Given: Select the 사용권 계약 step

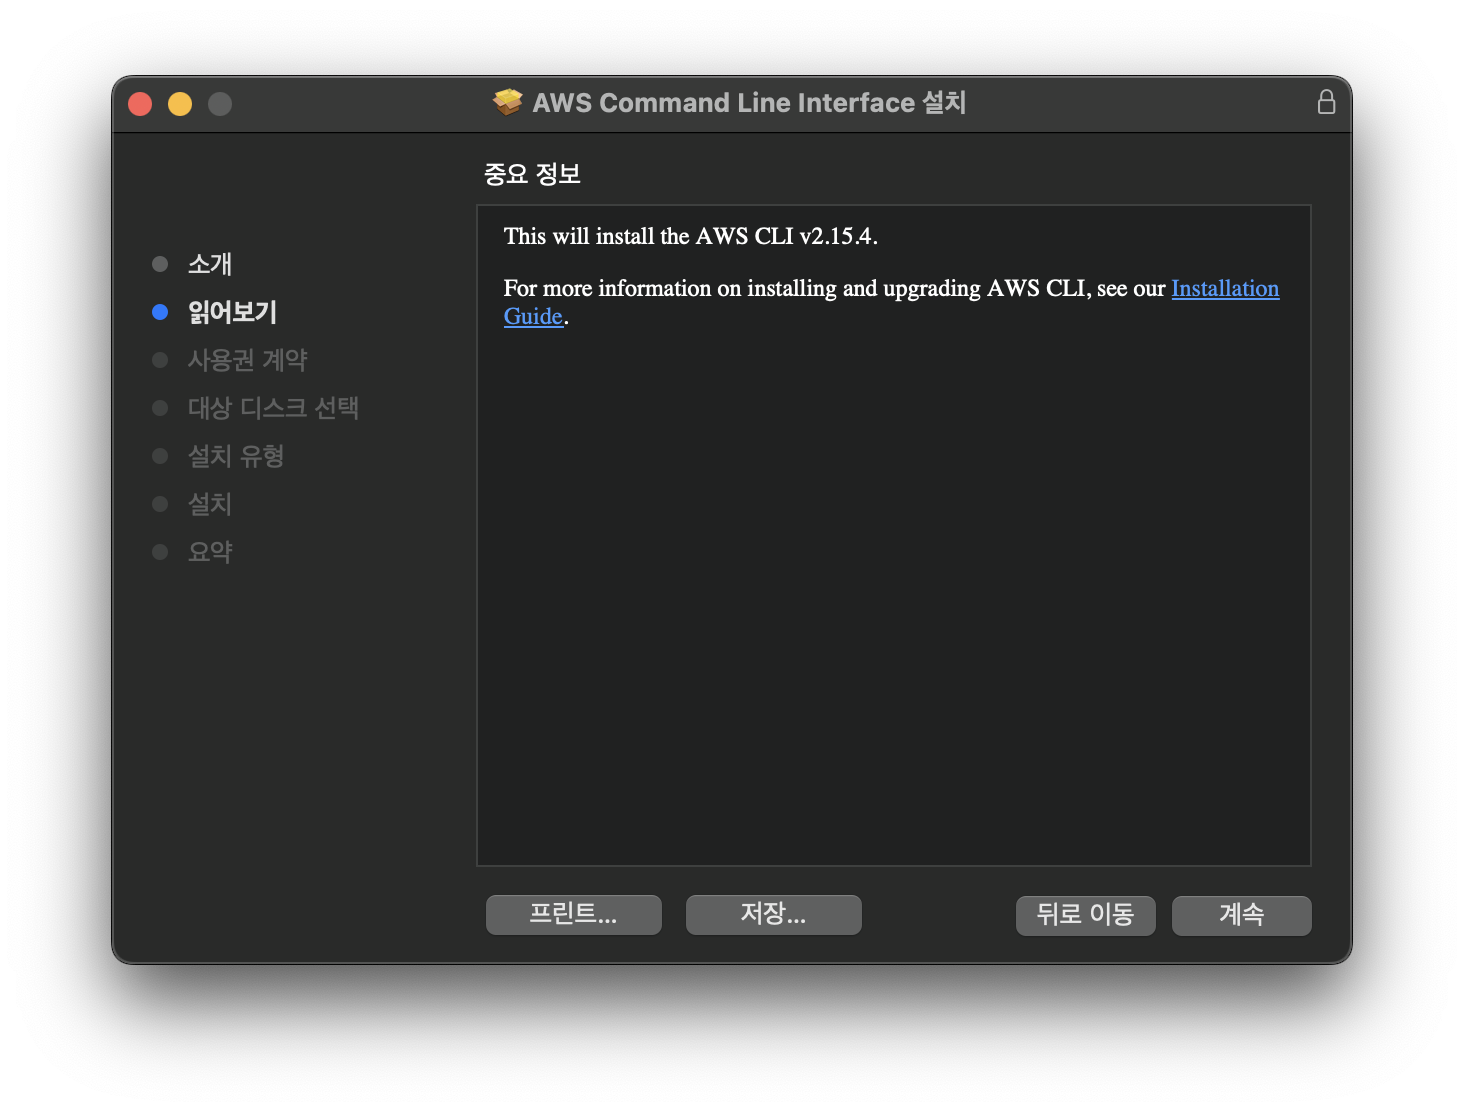Looking at the screenshot, I should [248, 360].
